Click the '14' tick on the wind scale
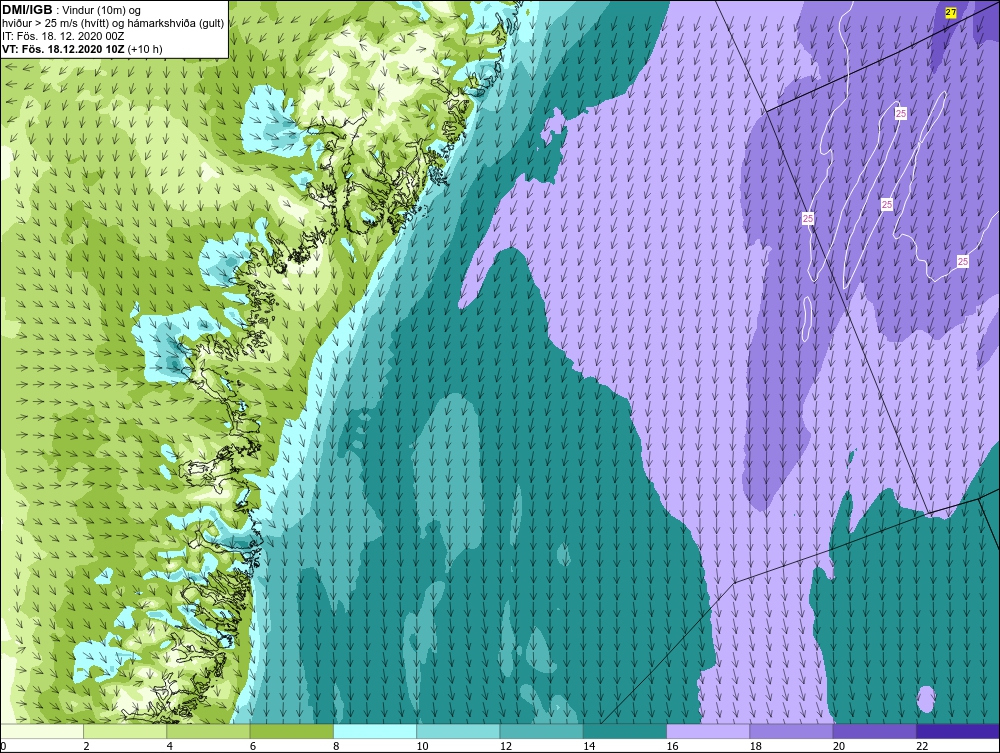 (x=589, y=747)
